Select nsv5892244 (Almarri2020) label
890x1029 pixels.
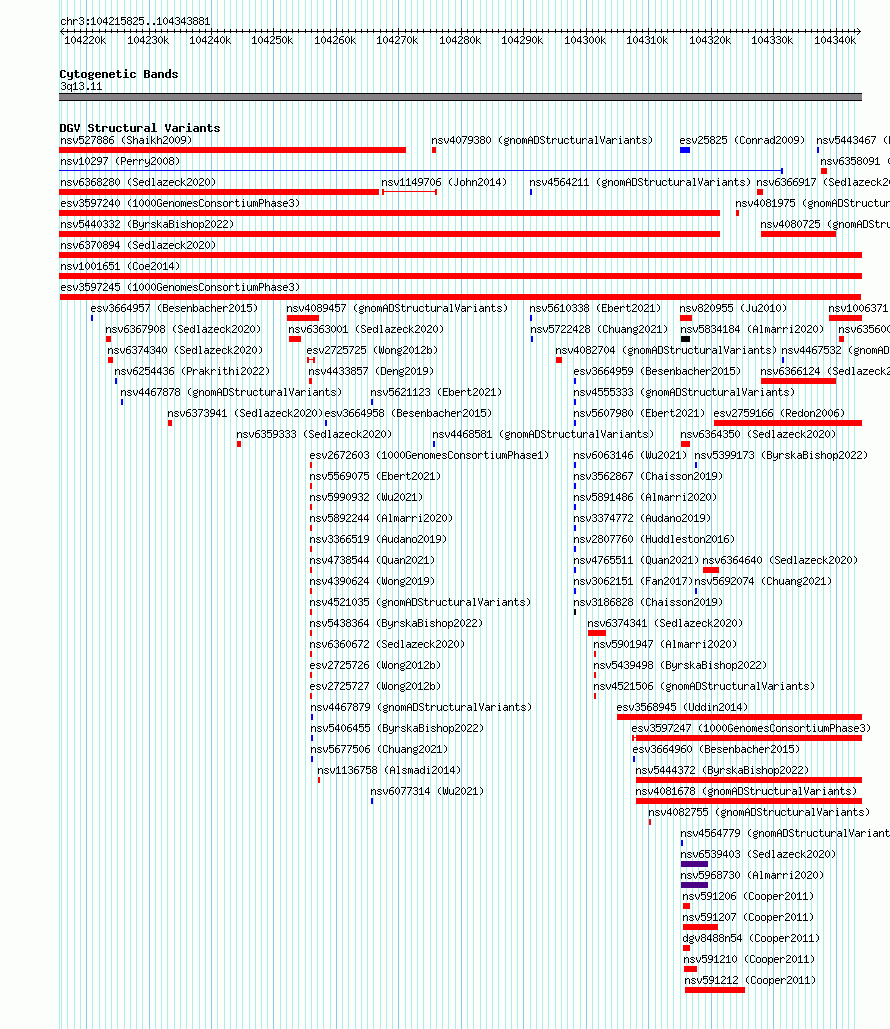point(381,518)
